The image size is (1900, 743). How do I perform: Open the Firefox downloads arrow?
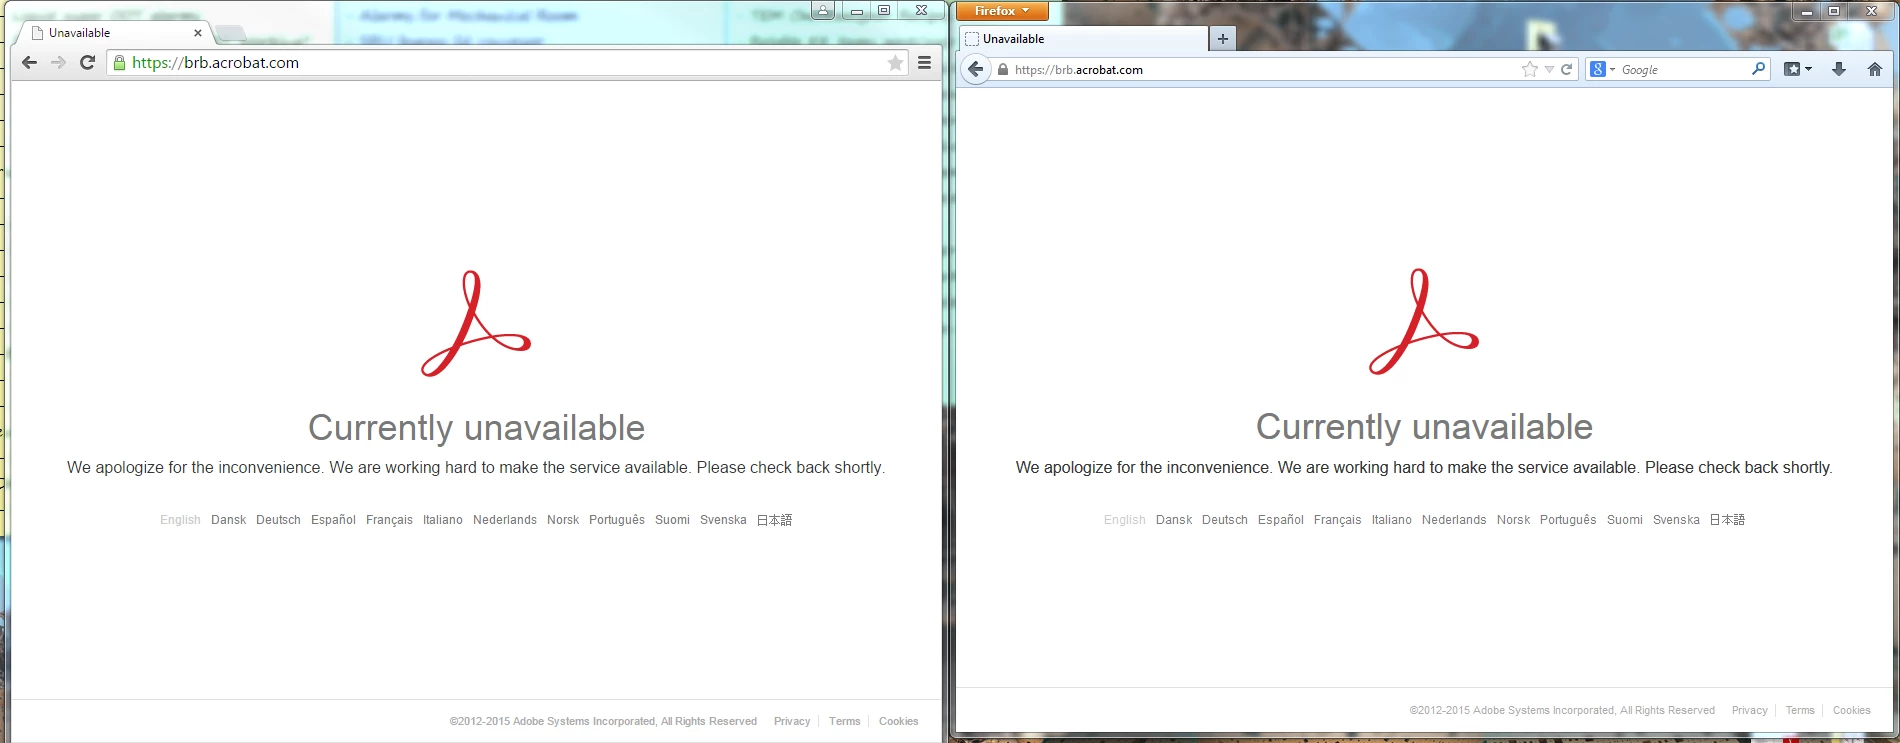1838,69
